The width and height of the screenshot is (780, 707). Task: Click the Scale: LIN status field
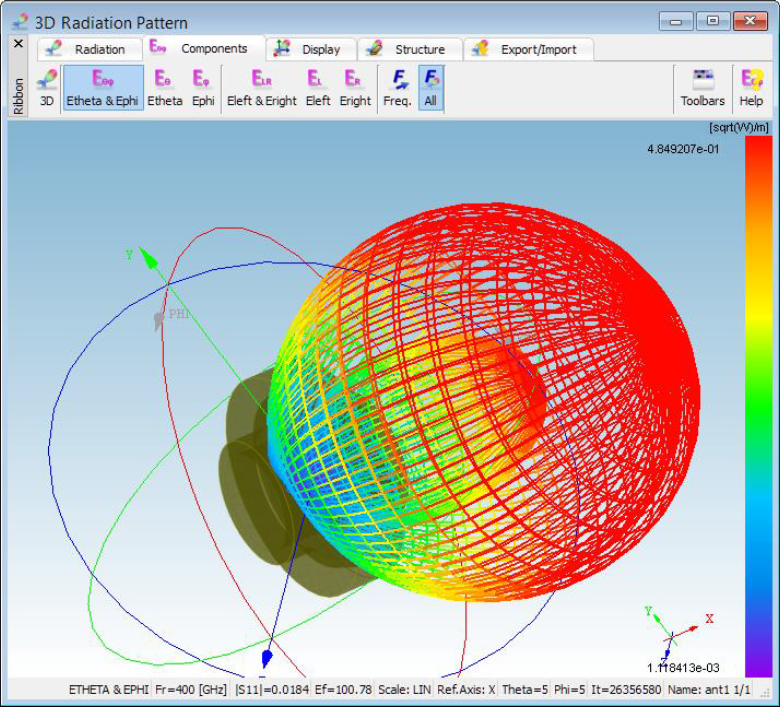tap(404, 689)
